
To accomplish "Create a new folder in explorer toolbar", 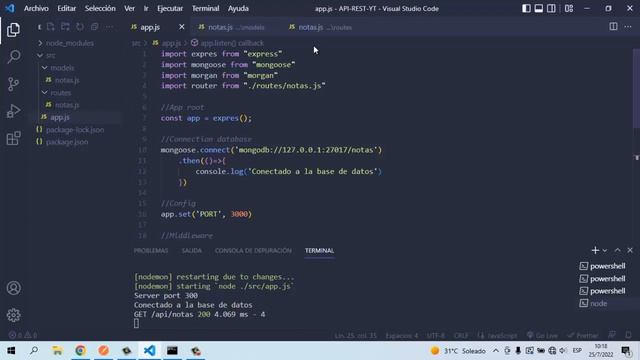I will [65, 27].
